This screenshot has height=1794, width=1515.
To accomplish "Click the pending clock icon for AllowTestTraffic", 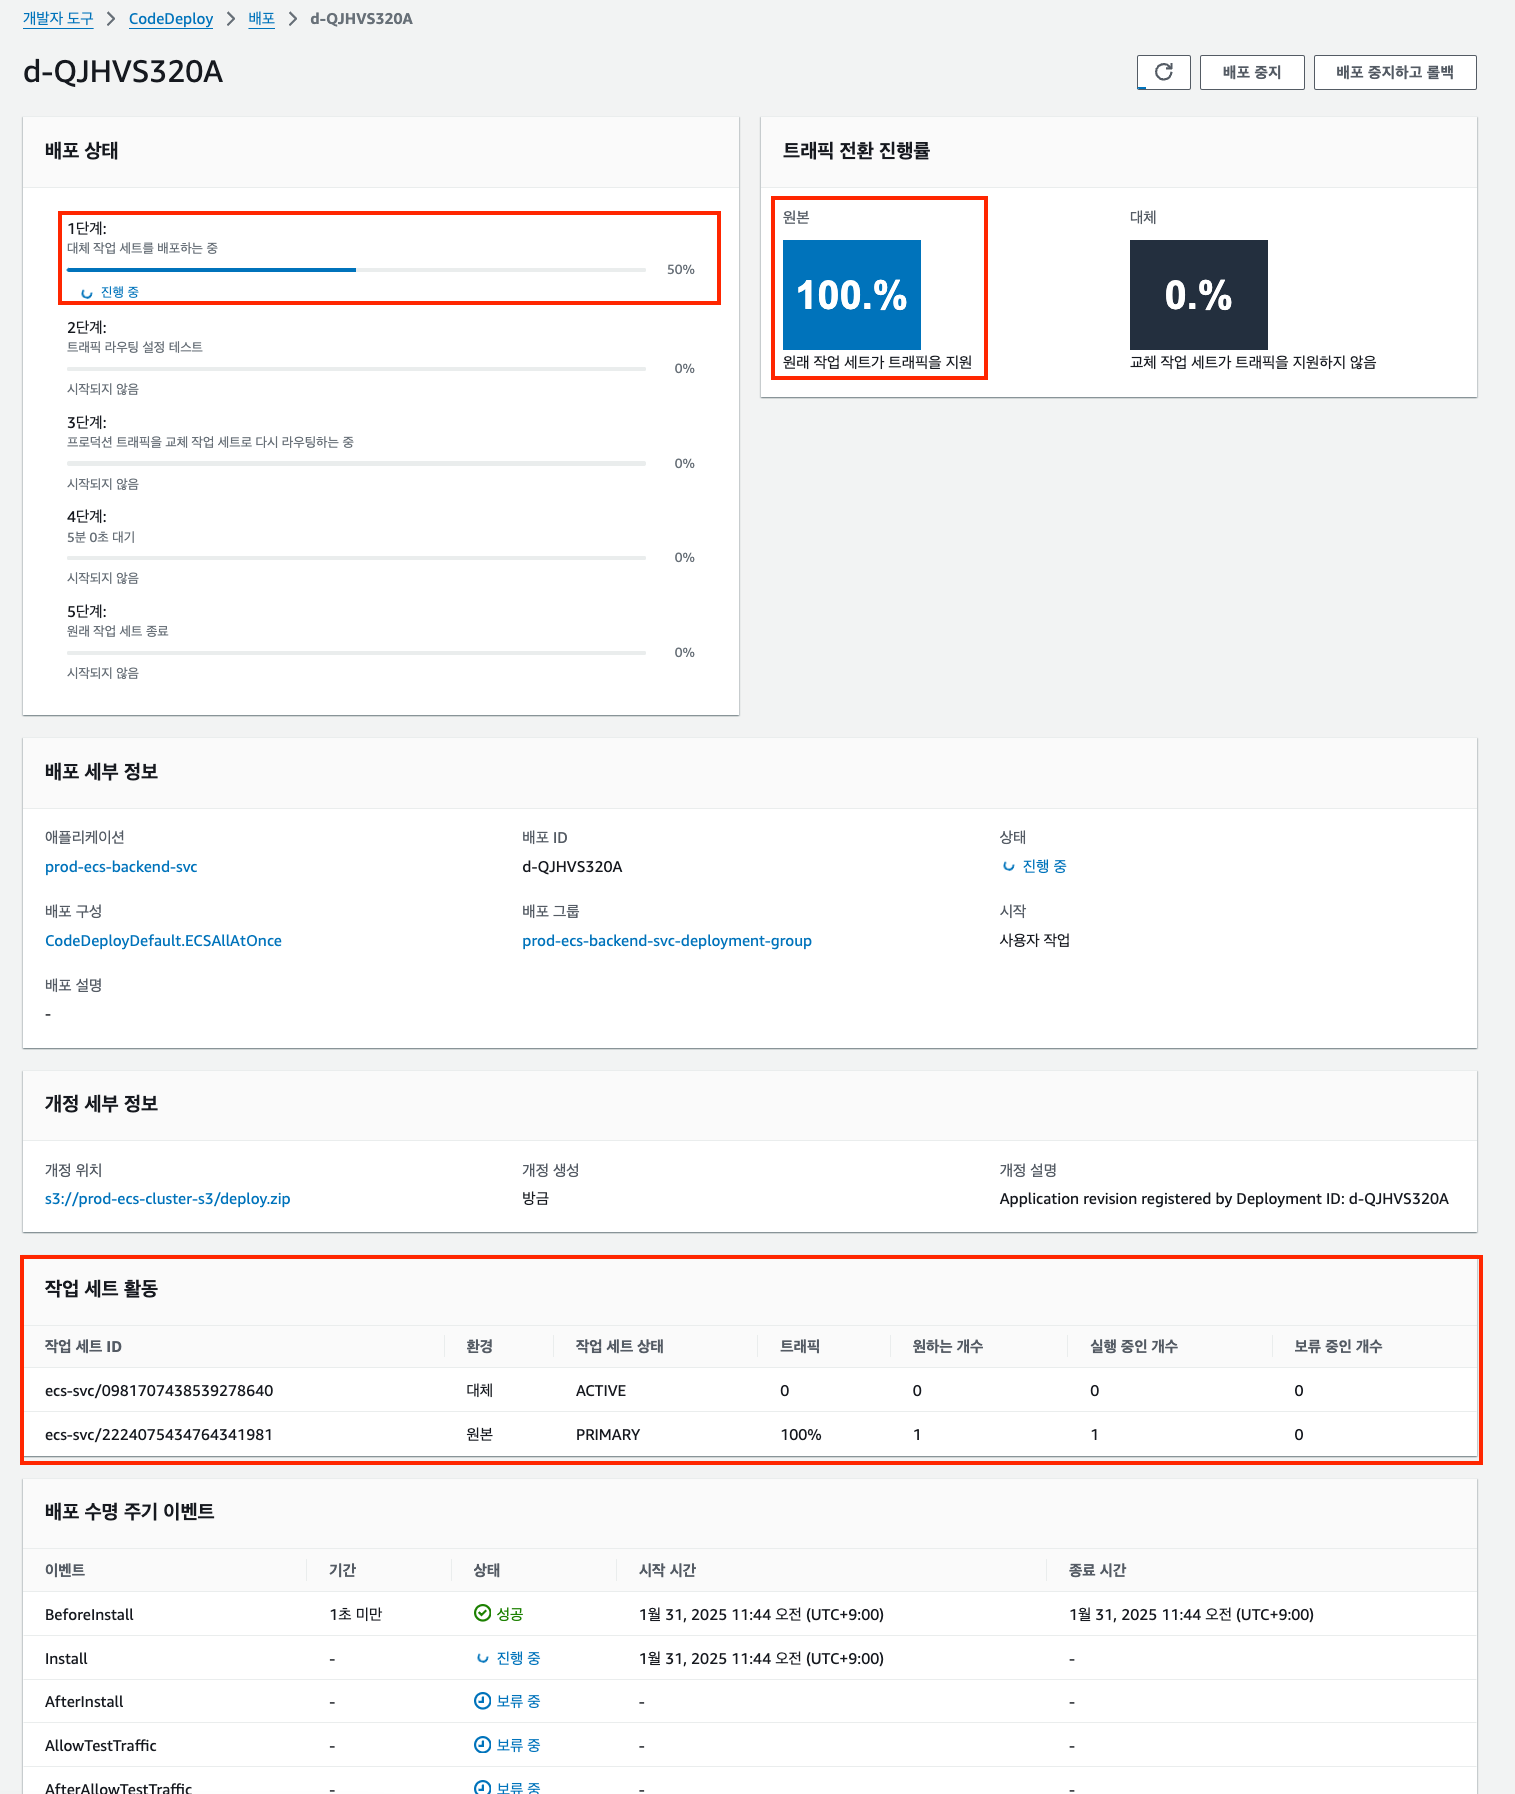I will point(482,1745).
